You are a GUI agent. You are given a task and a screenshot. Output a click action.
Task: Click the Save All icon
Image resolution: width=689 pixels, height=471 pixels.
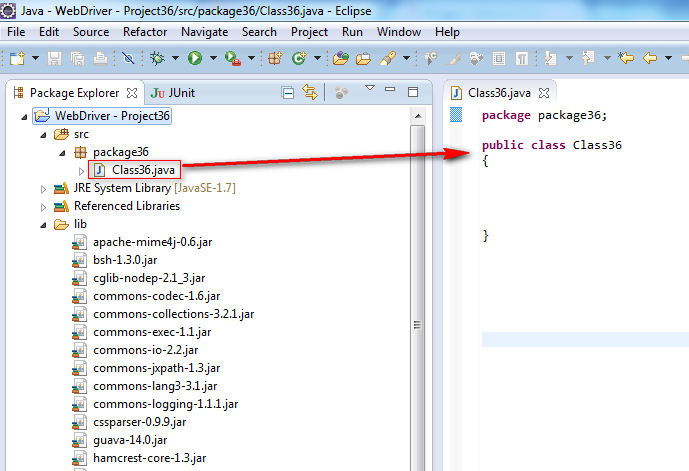tap(78, 58)
